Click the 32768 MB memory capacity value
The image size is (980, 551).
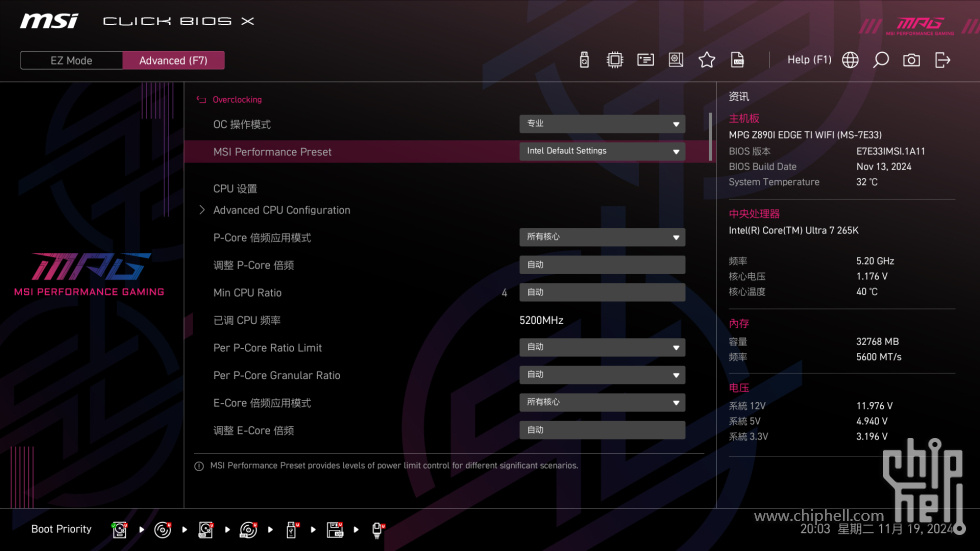click(877, 342)
